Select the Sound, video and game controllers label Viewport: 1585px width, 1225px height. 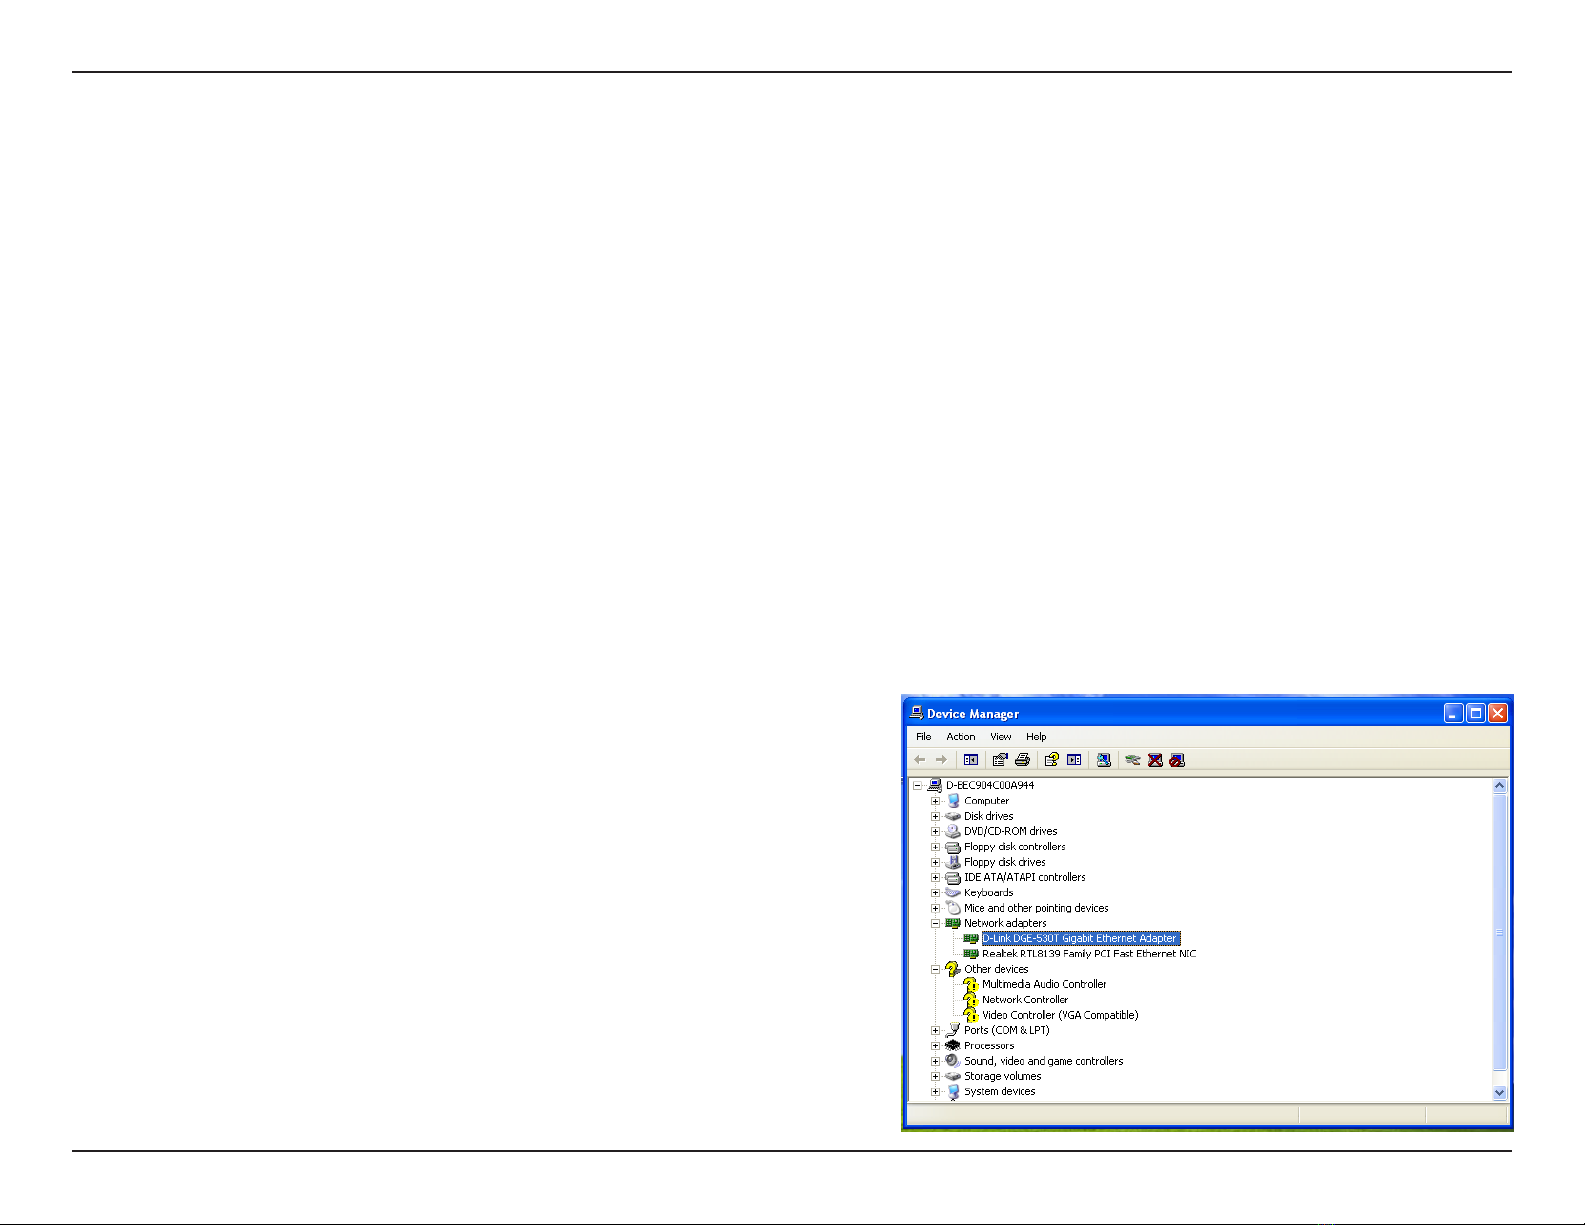[x=1044, y=1061]
